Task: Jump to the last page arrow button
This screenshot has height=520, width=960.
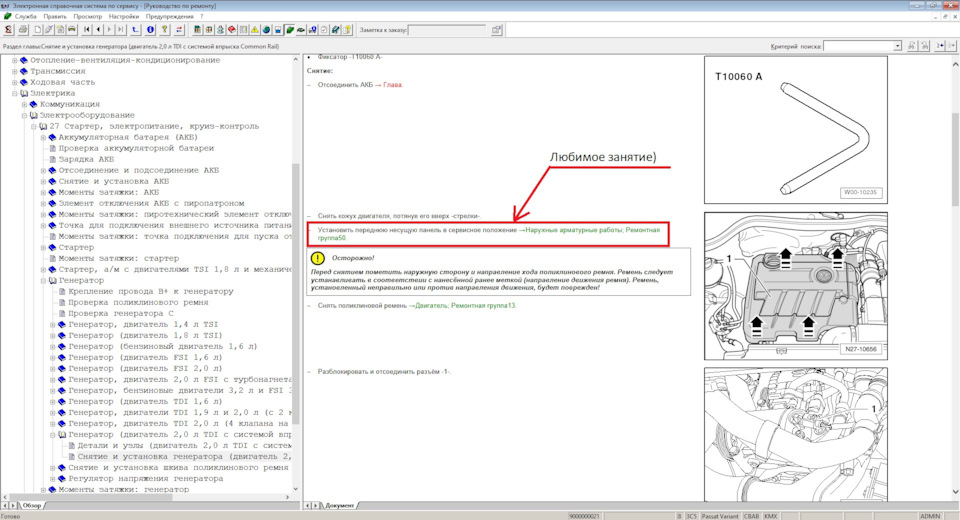Action: click(121, 29)
